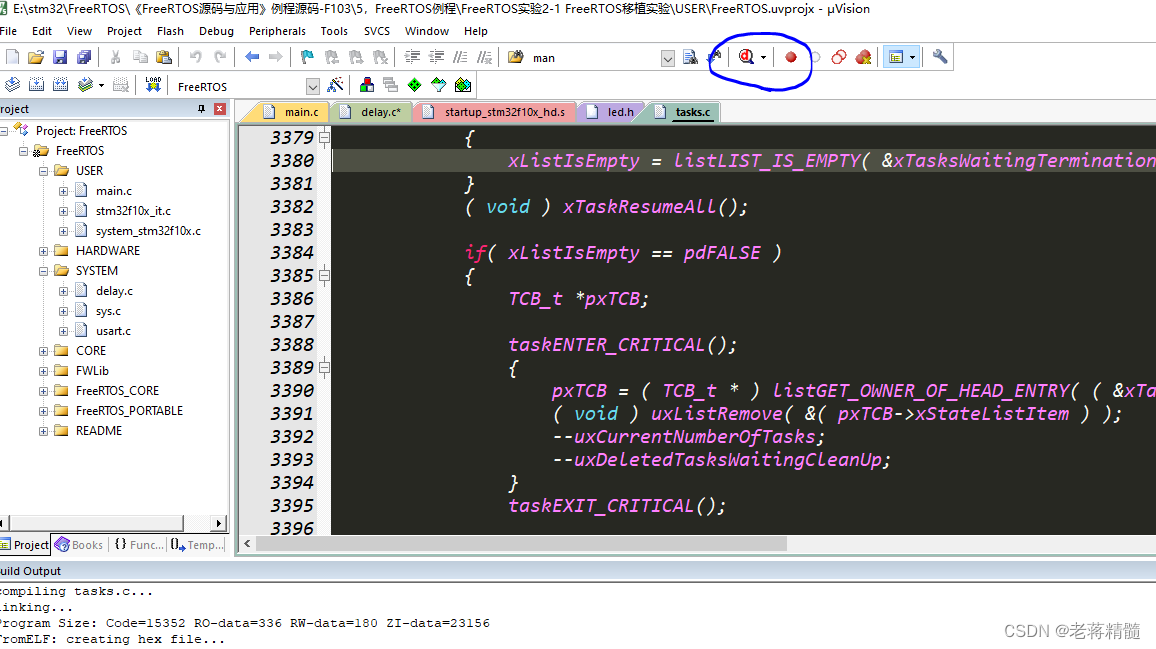
Task: Switch to the led.h tab
Action: 612,112
